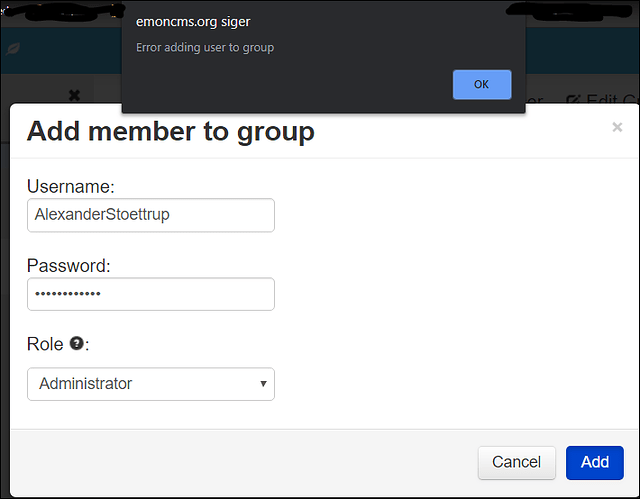The image size is (640, 499).
Task: Open the Administrator role dropdown
Action: 151,384
